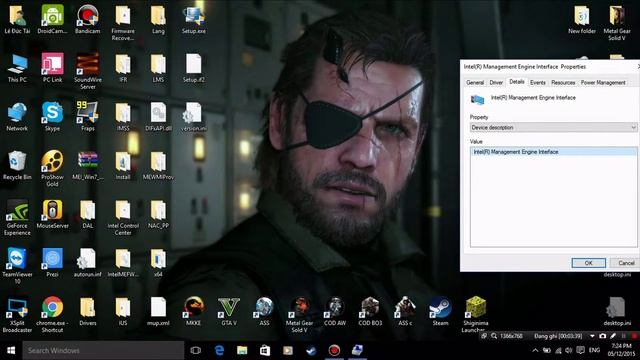Image resolution: width=640 pixels, height=360 pixels.
Task: Open the Fraps desktop shortcut
Action: [87, 116]
